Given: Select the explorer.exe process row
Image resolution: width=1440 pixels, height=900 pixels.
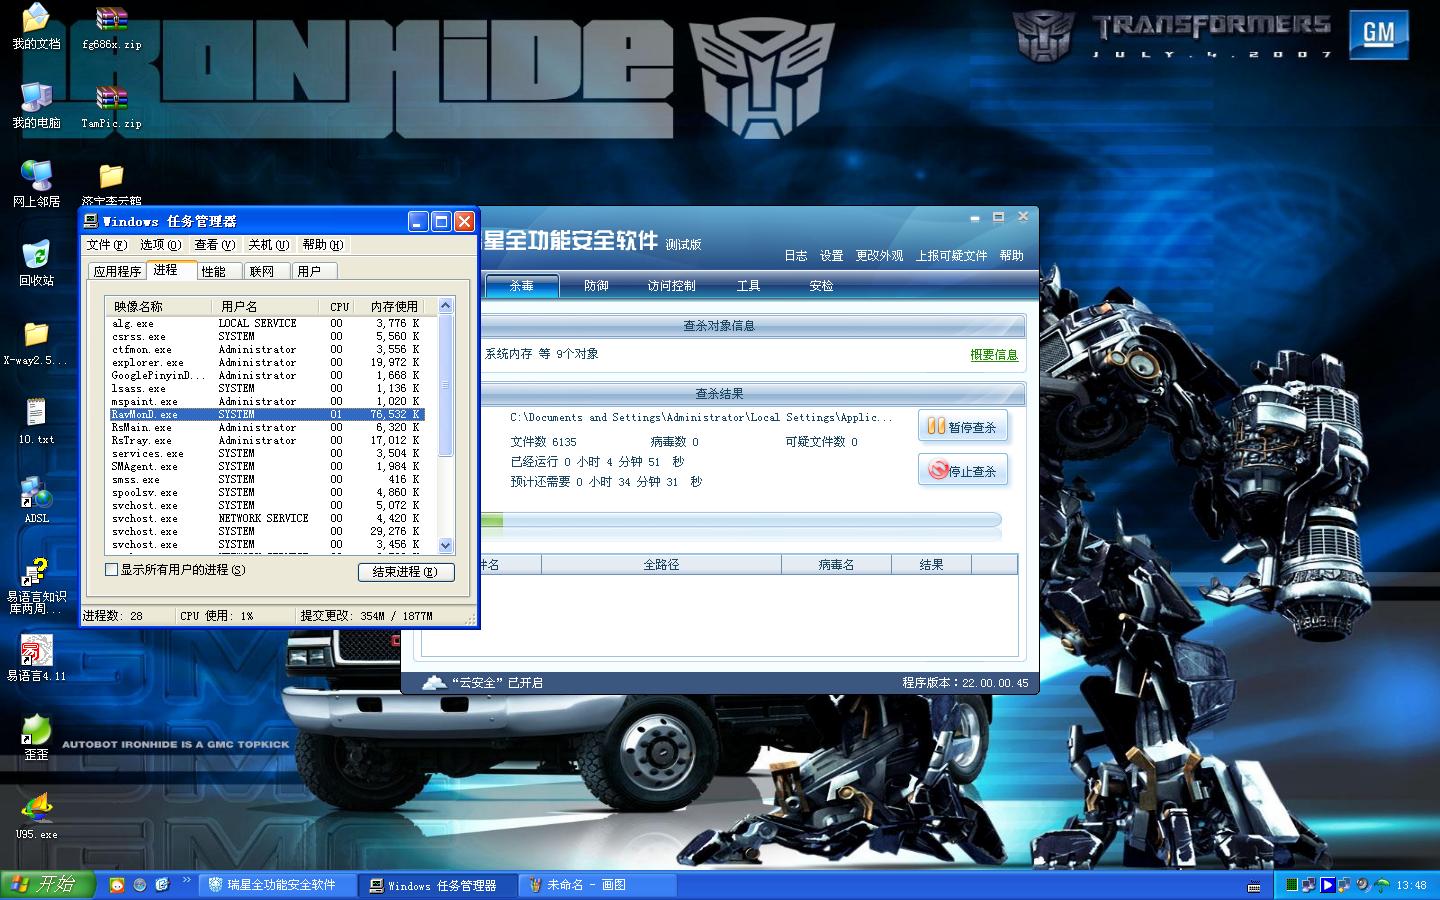Looking at the screenshot, I should (x=267, y=363).
